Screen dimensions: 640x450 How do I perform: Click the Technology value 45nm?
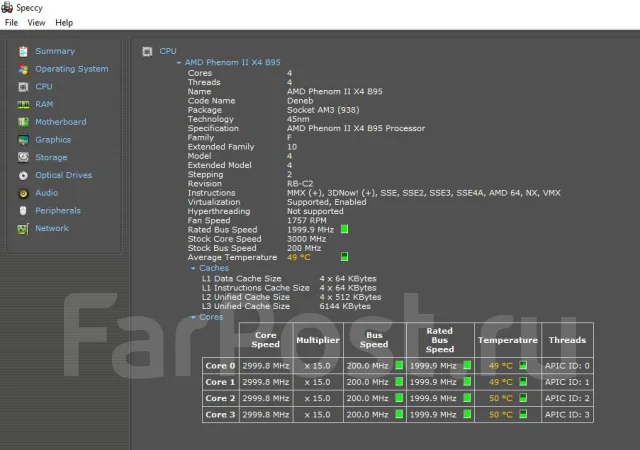pyautogui.click(x=298, y=119)
